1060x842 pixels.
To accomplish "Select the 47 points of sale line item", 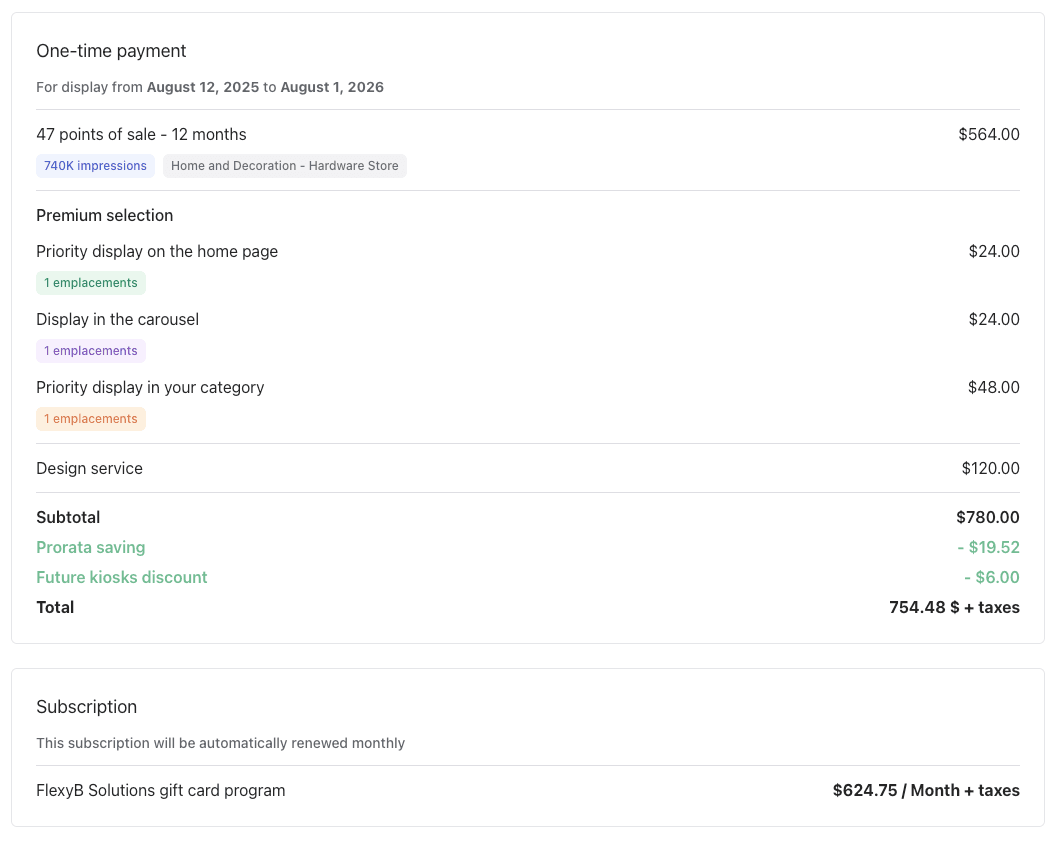I will (141, 134).
